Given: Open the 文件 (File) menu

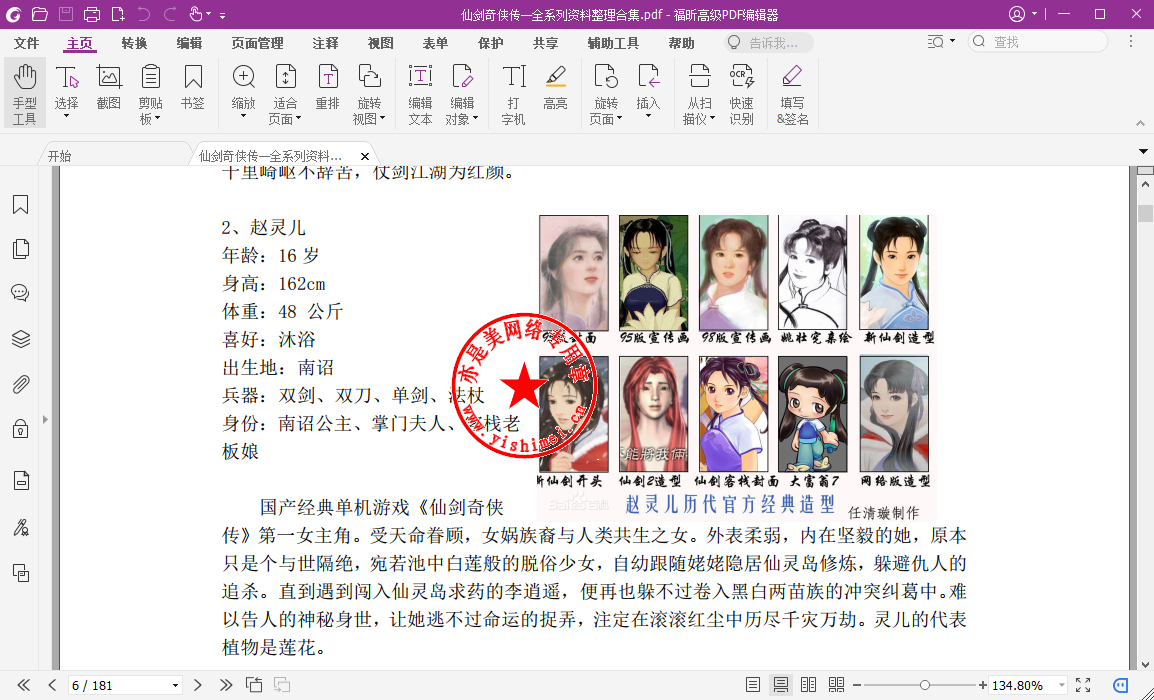Looking at the screenshot, I should [x=26, y=43].
